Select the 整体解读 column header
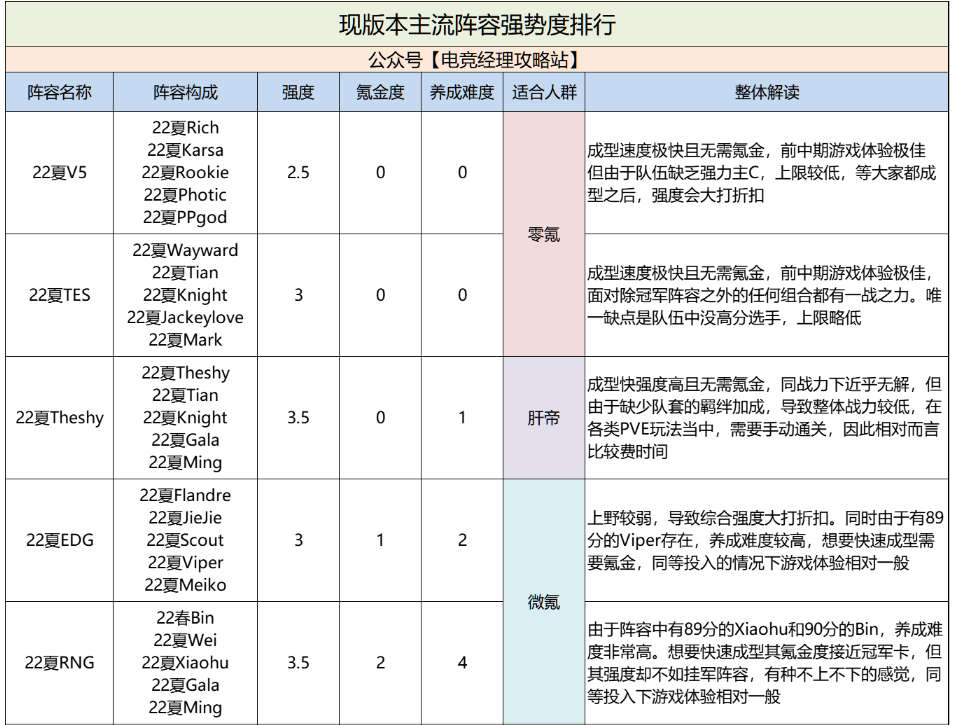The image size is (955, 725). point(767,92)
